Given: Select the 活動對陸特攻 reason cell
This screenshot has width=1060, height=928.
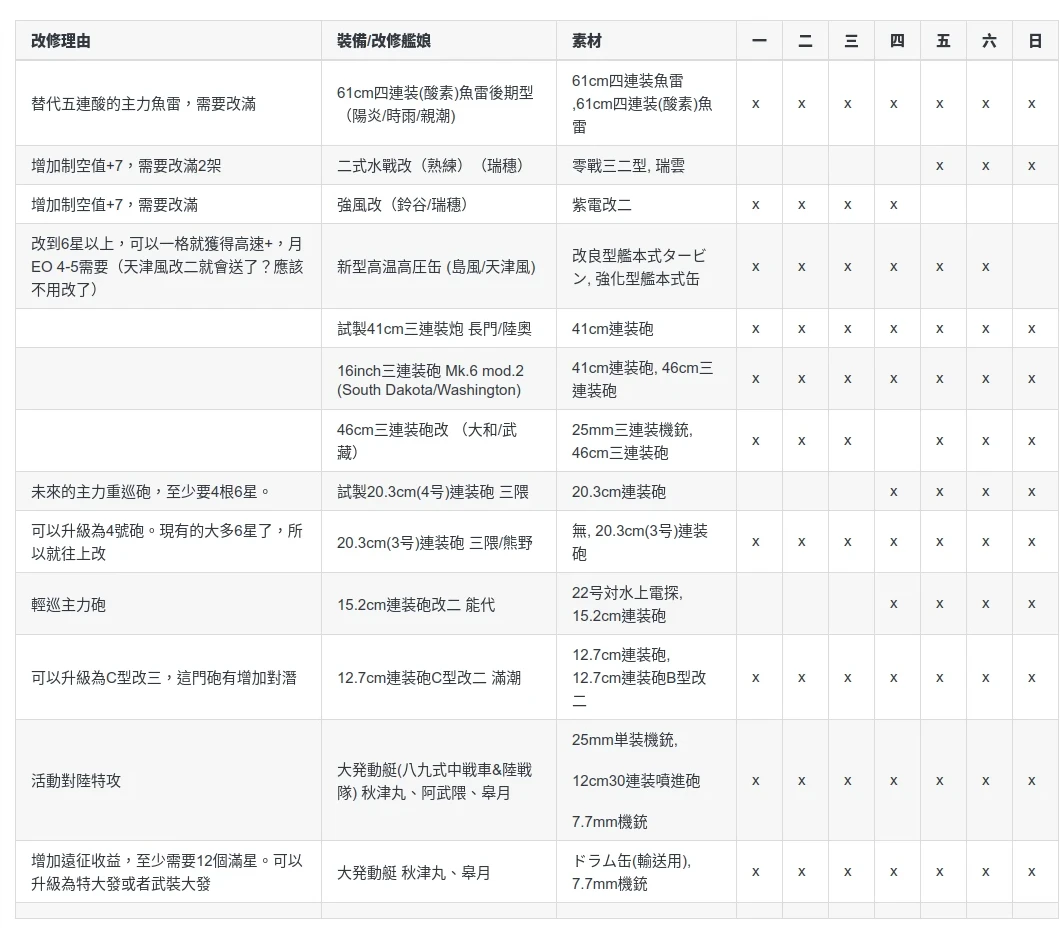Looking at the screenshot, I should pos(76,781).
